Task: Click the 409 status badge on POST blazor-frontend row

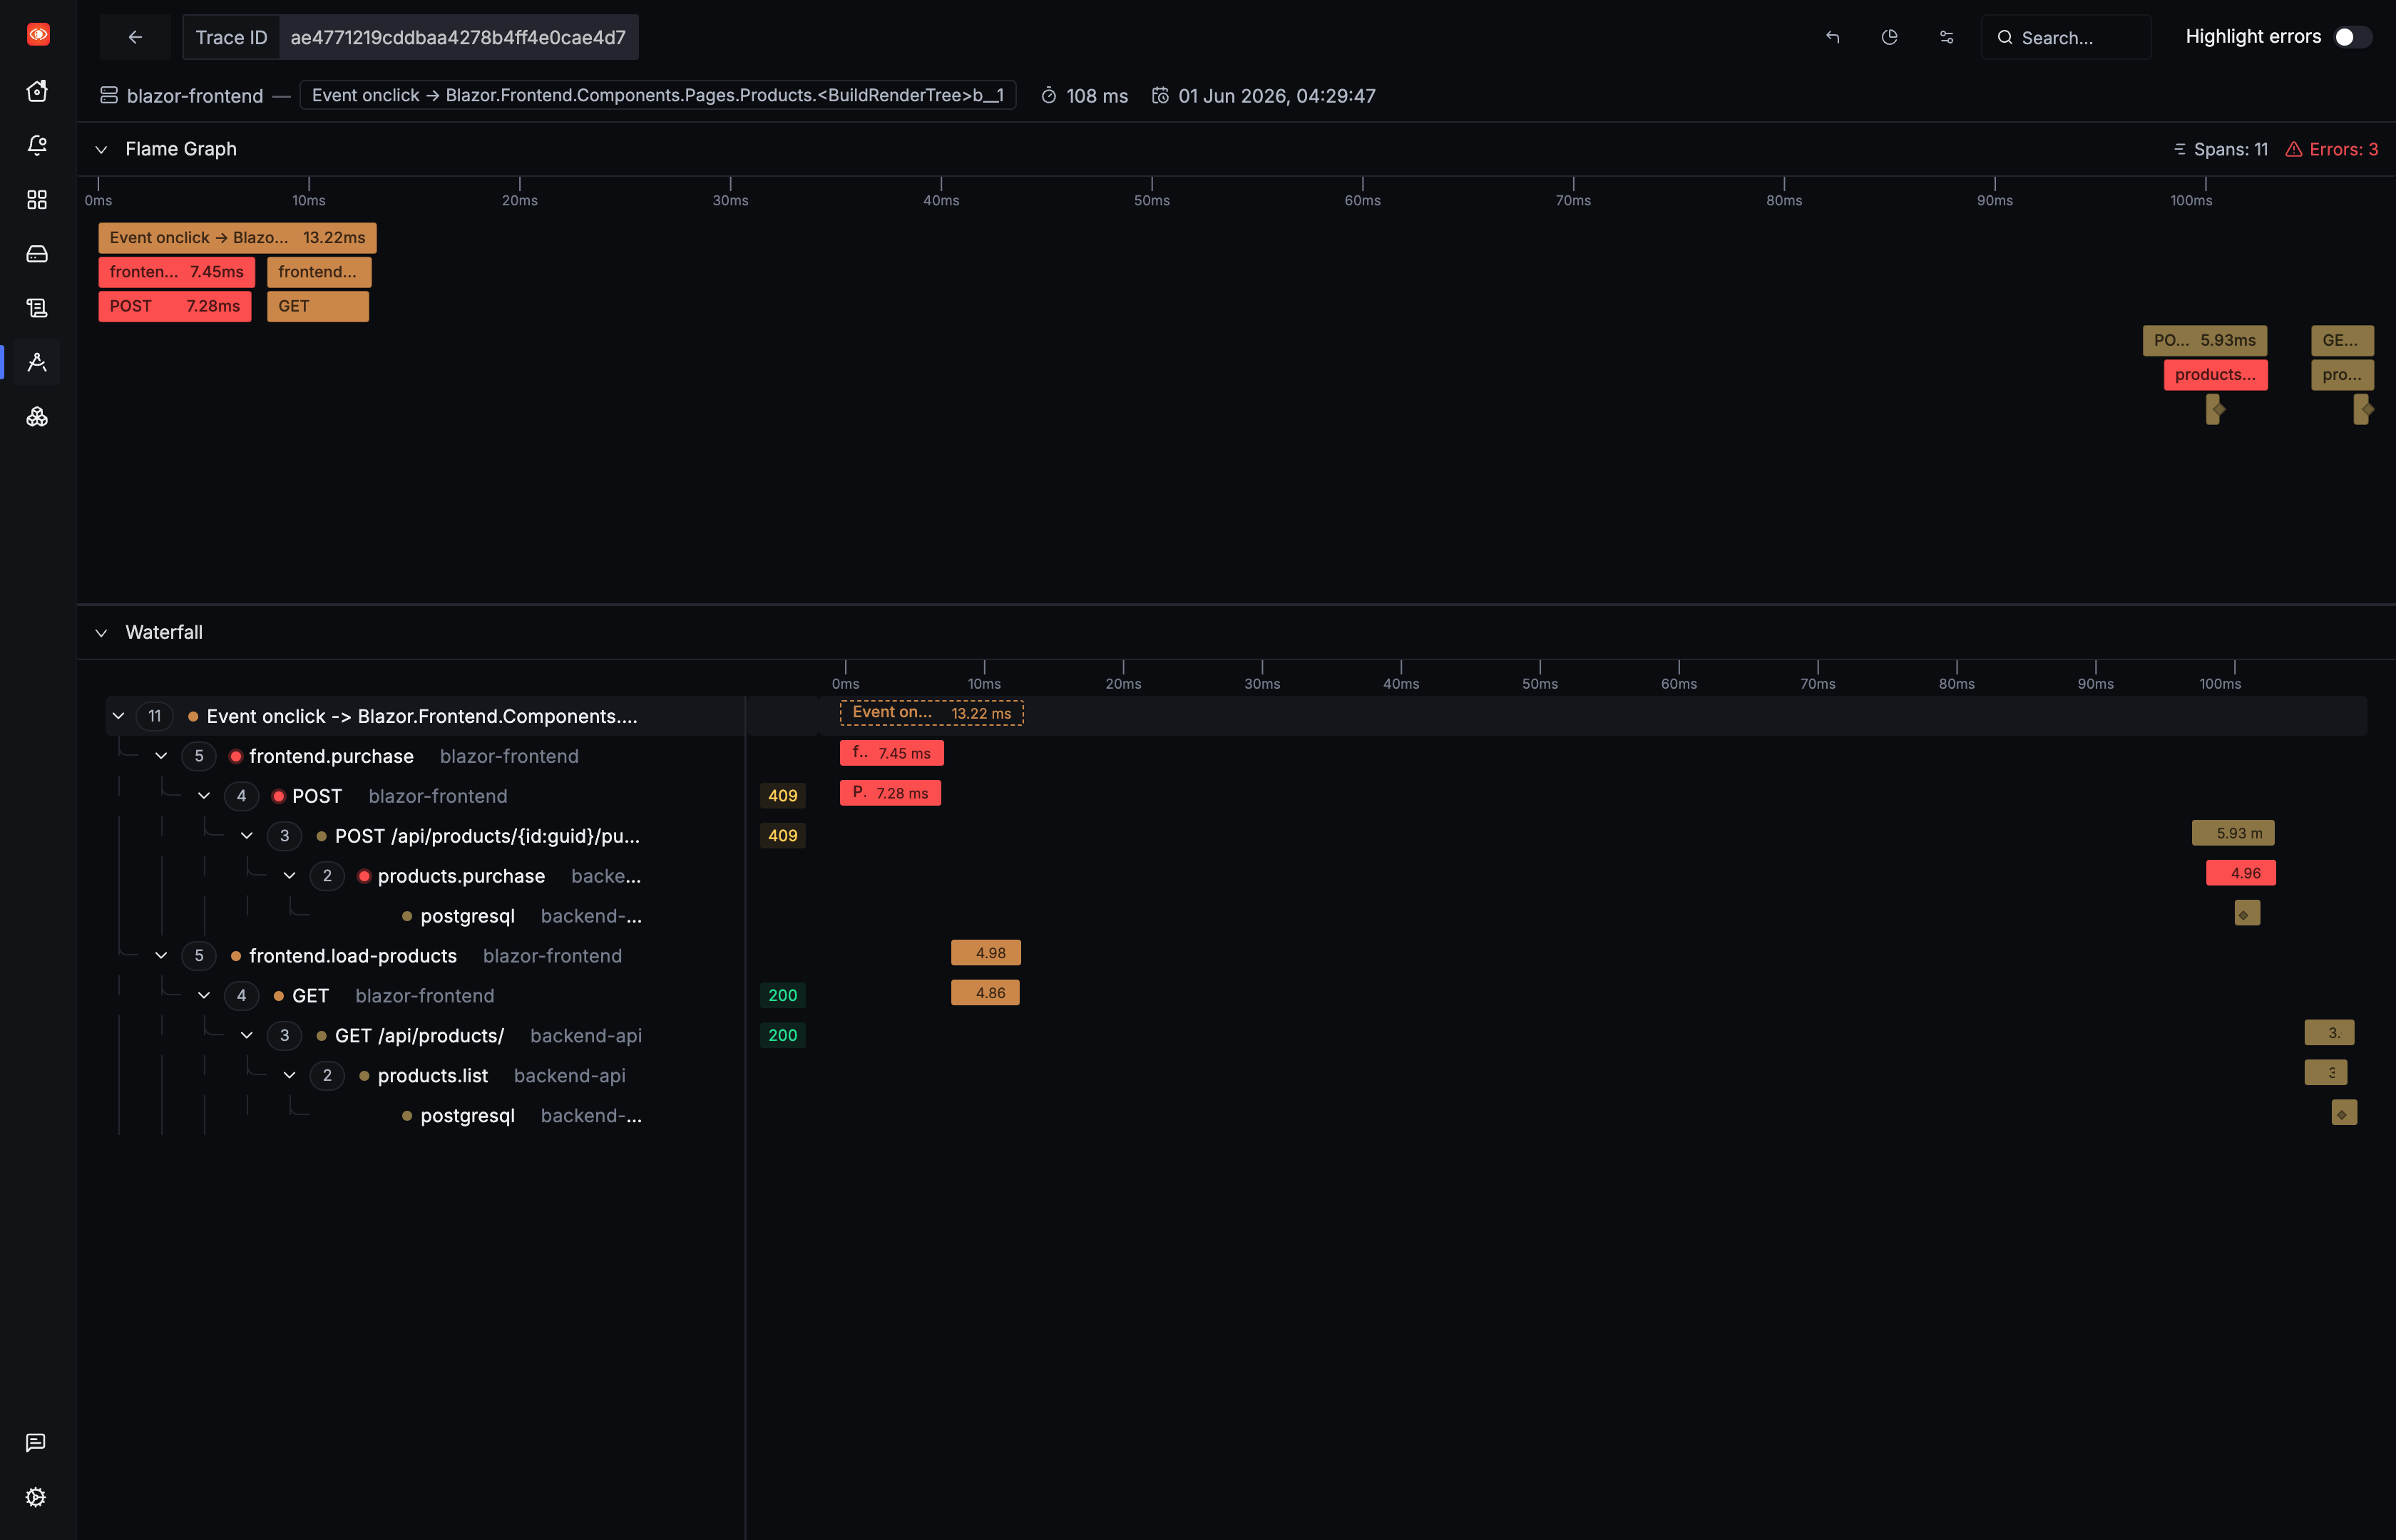Action: tap(782, 796)
